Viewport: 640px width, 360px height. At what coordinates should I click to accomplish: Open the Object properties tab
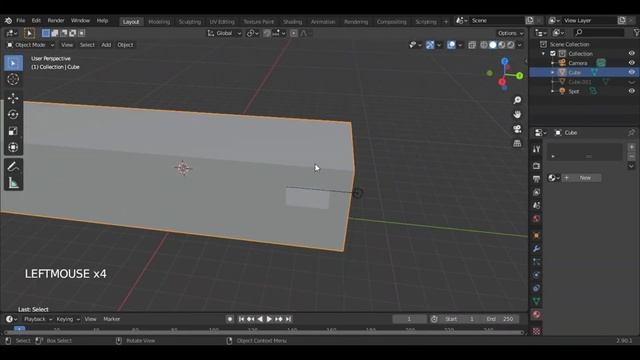[536, 236]
